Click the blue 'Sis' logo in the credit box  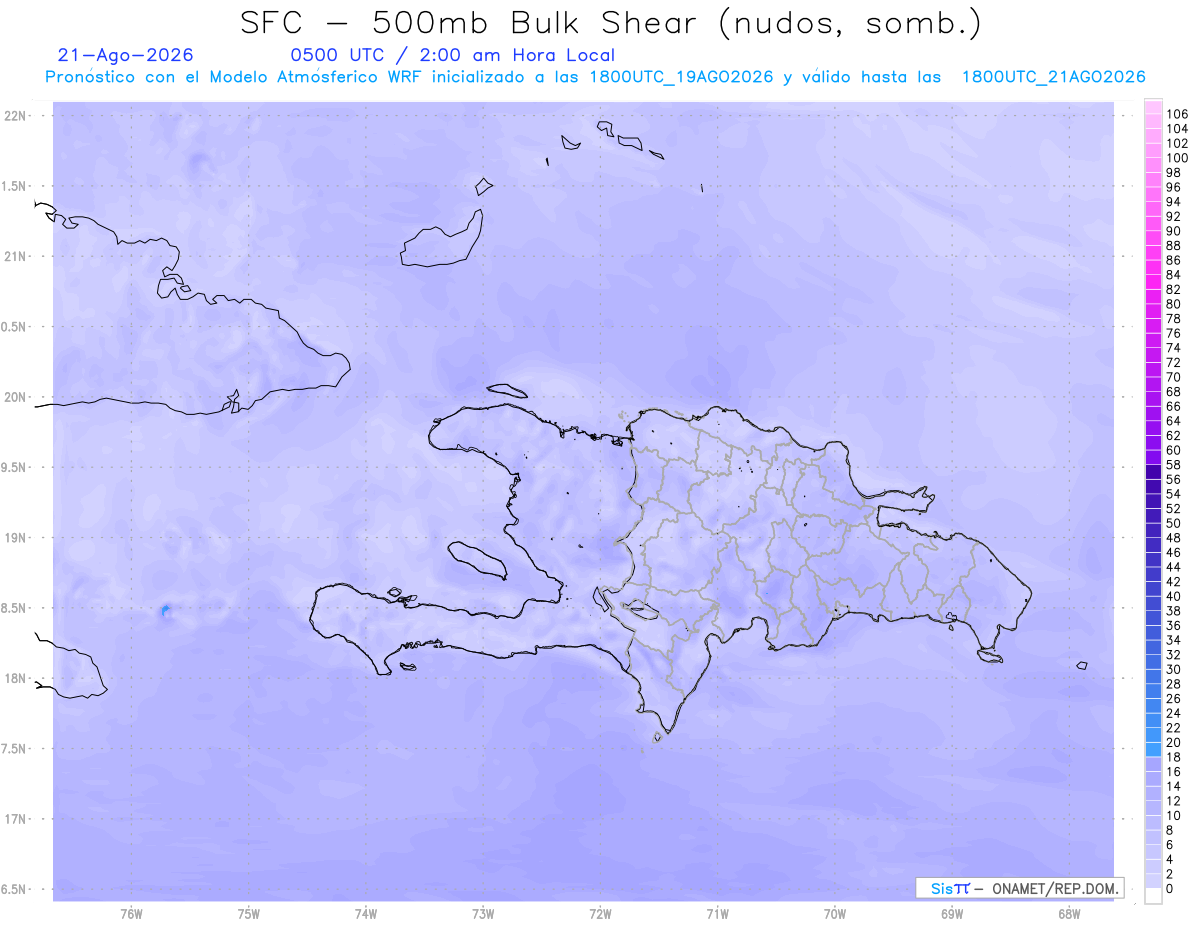click(x=941, y=888)
